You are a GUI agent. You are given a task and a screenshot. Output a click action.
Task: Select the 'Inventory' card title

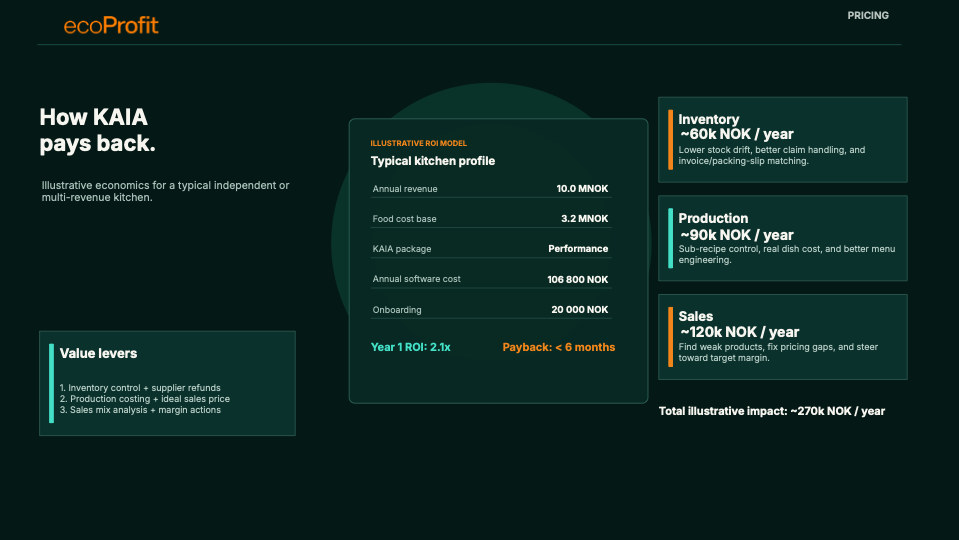click(x=708, y=119)
